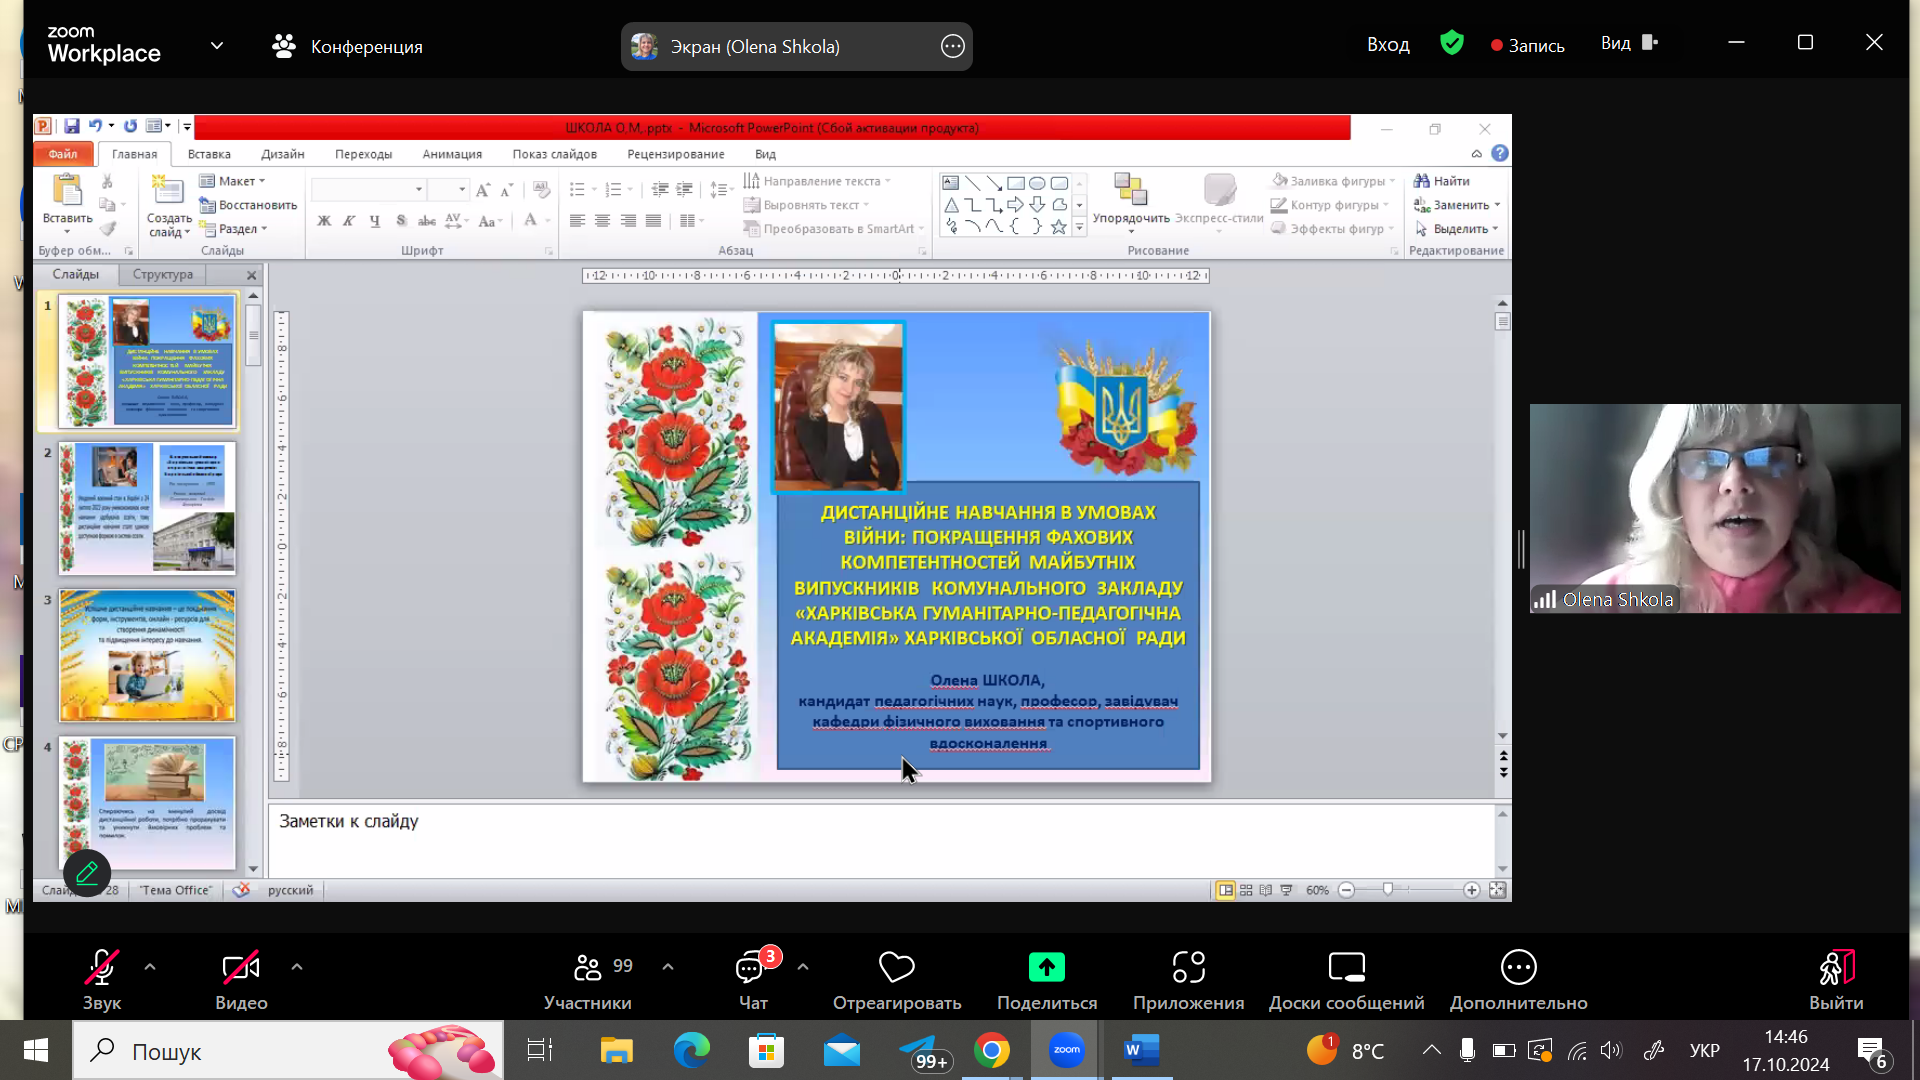Expand video options arrow beside Видео

[297, 967]
